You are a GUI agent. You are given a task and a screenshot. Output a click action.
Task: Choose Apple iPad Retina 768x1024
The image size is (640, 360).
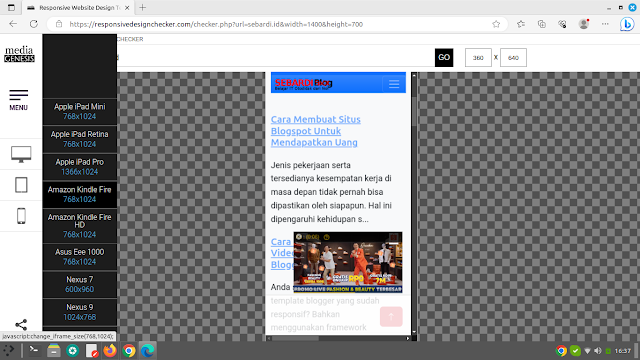click(80, 139)
